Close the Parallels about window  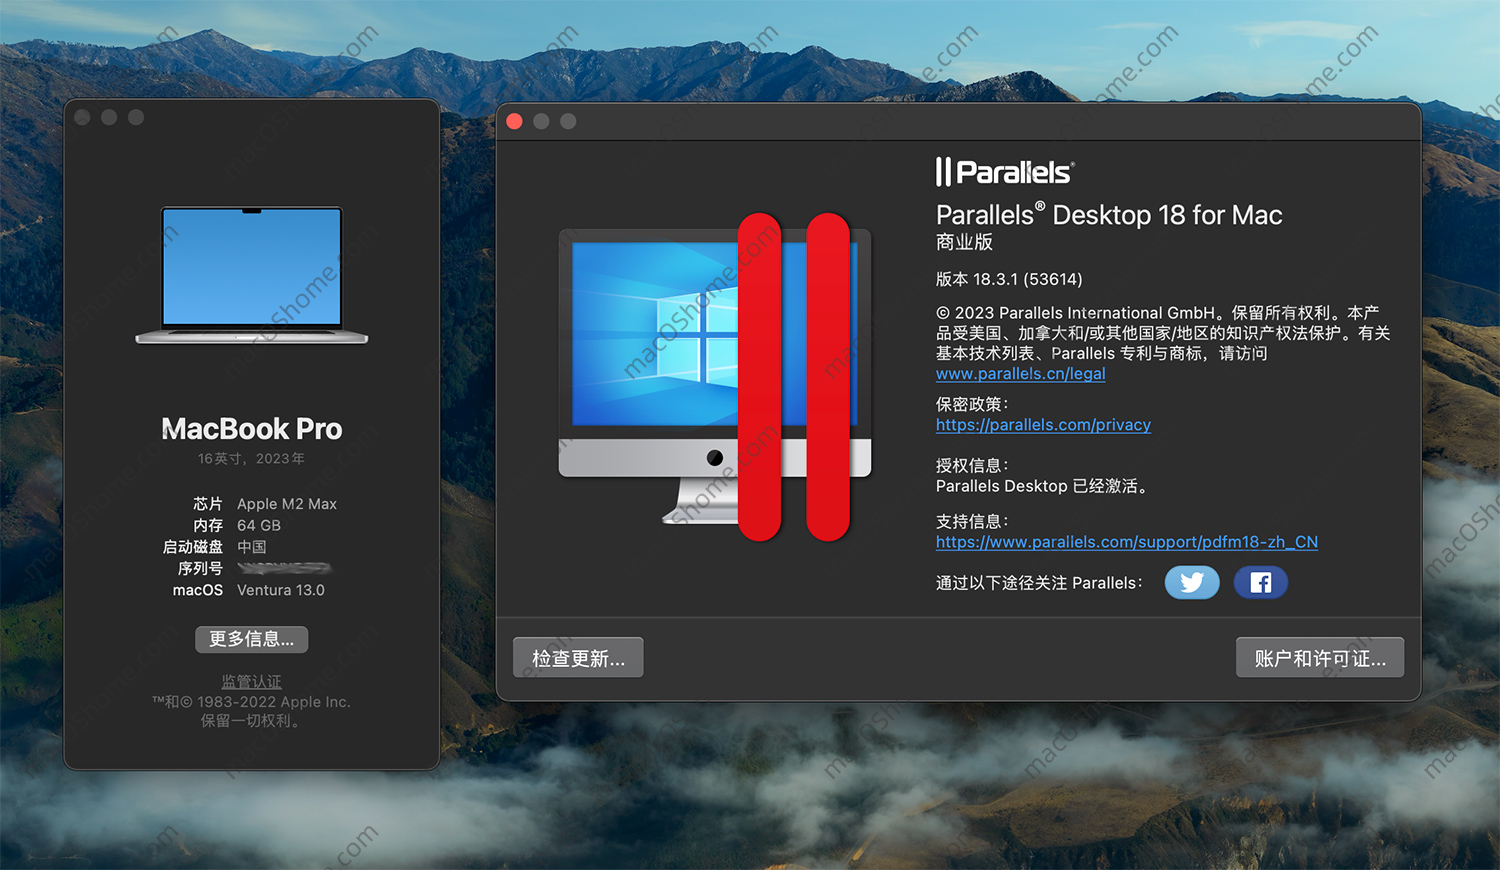(515, 121)
